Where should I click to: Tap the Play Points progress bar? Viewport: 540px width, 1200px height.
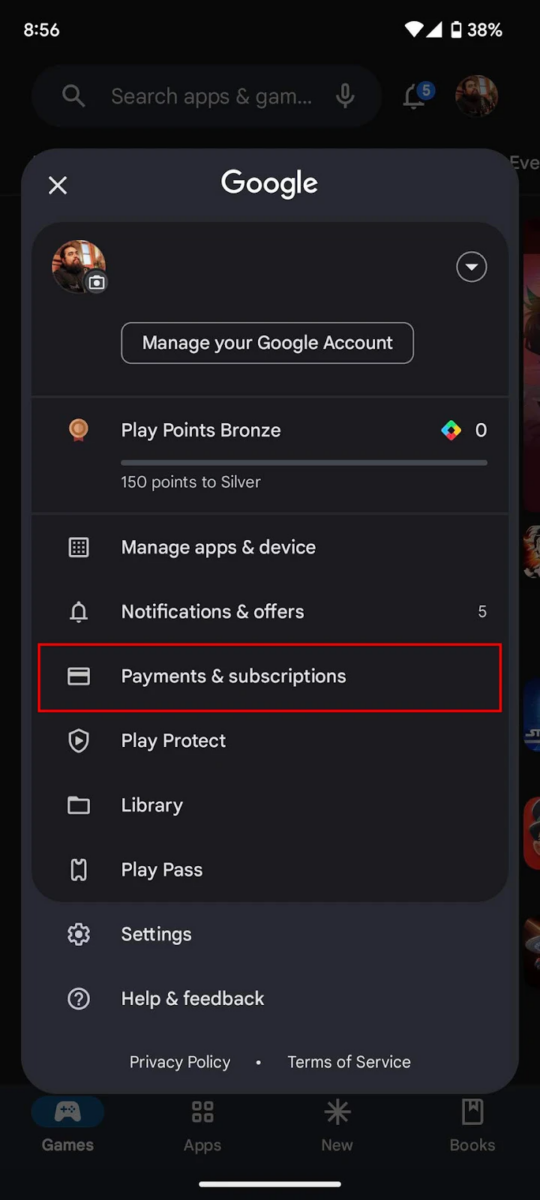point(304,462)
